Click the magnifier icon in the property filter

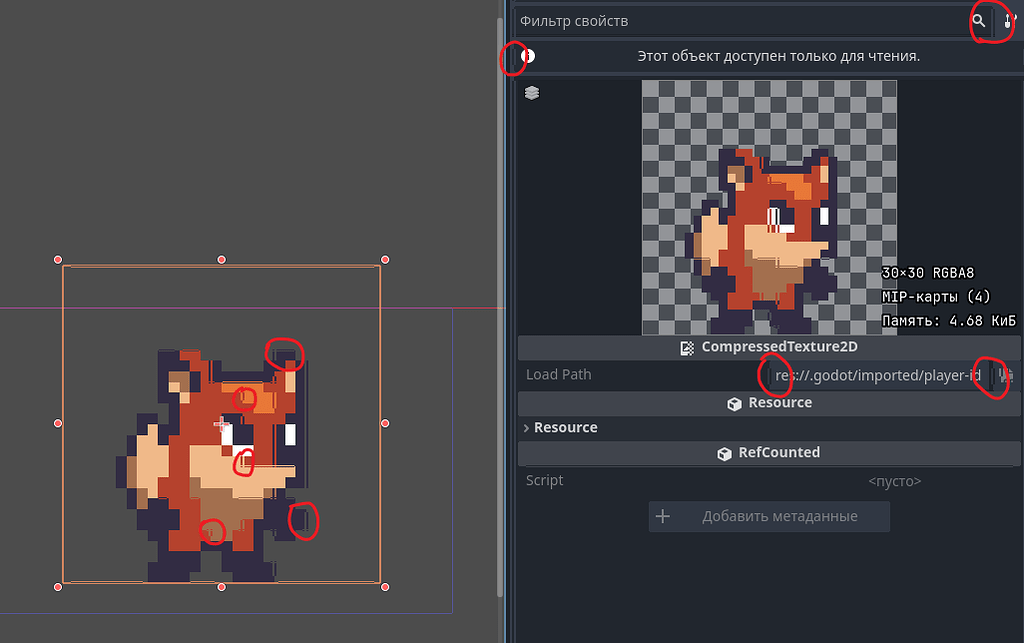pyautogui.click(x=978, y=20)
